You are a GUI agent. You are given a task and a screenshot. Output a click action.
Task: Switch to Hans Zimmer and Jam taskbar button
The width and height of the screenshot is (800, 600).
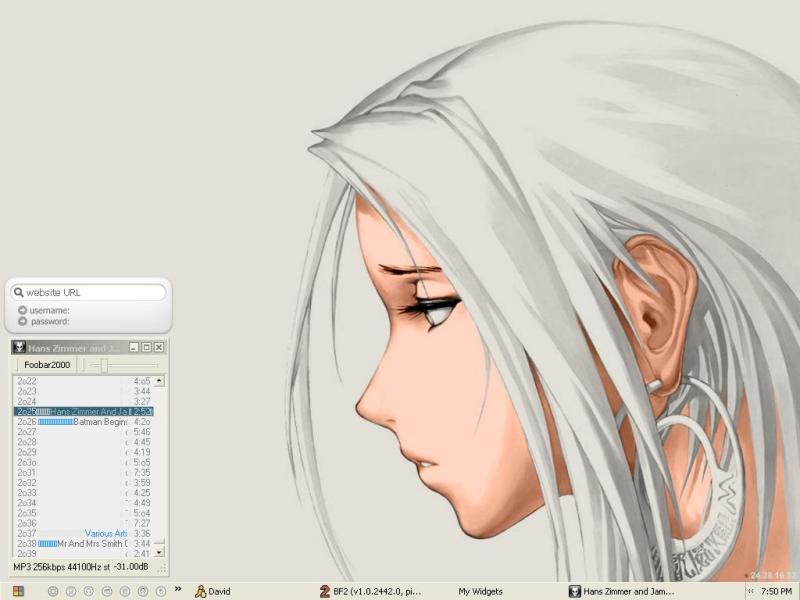click(x=622, y=591)
